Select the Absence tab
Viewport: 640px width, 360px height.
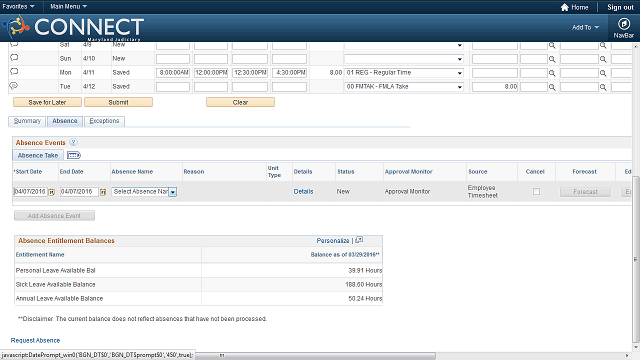point(64,121)
